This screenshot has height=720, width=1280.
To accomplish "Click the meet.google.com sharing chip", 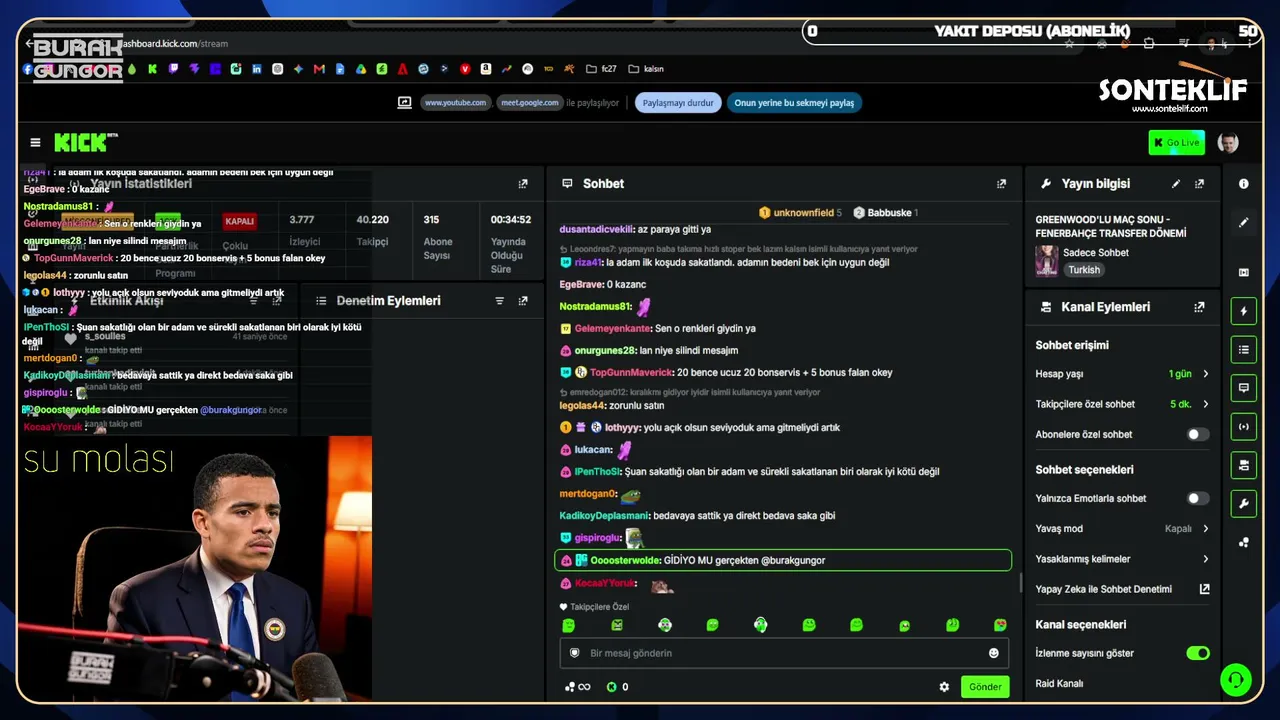I will coord(530,103).
